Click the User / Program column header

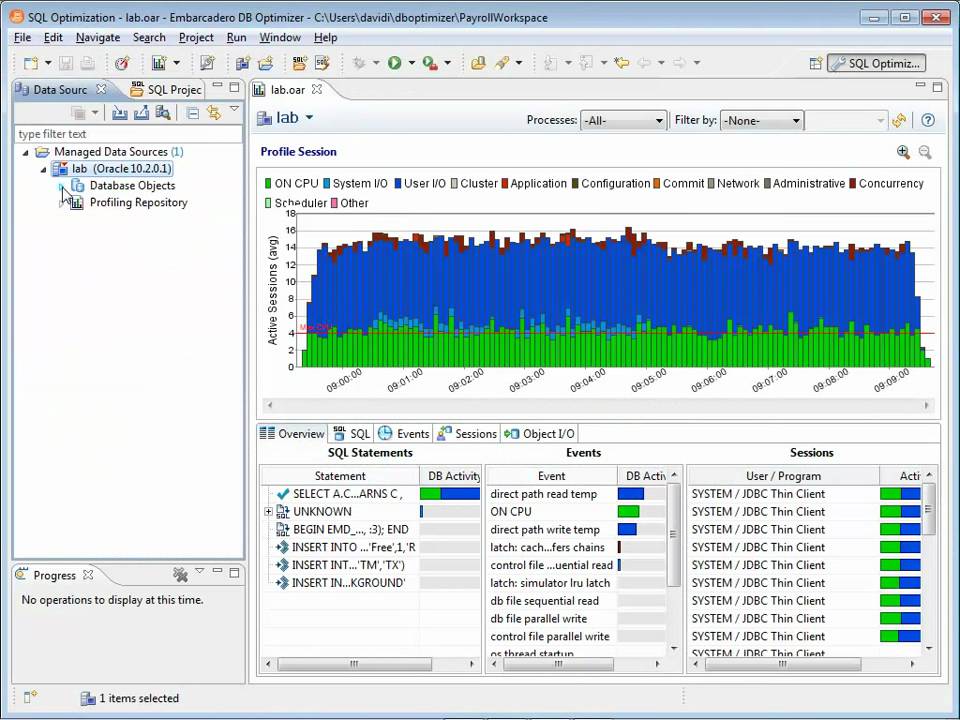tap(783, 476)
